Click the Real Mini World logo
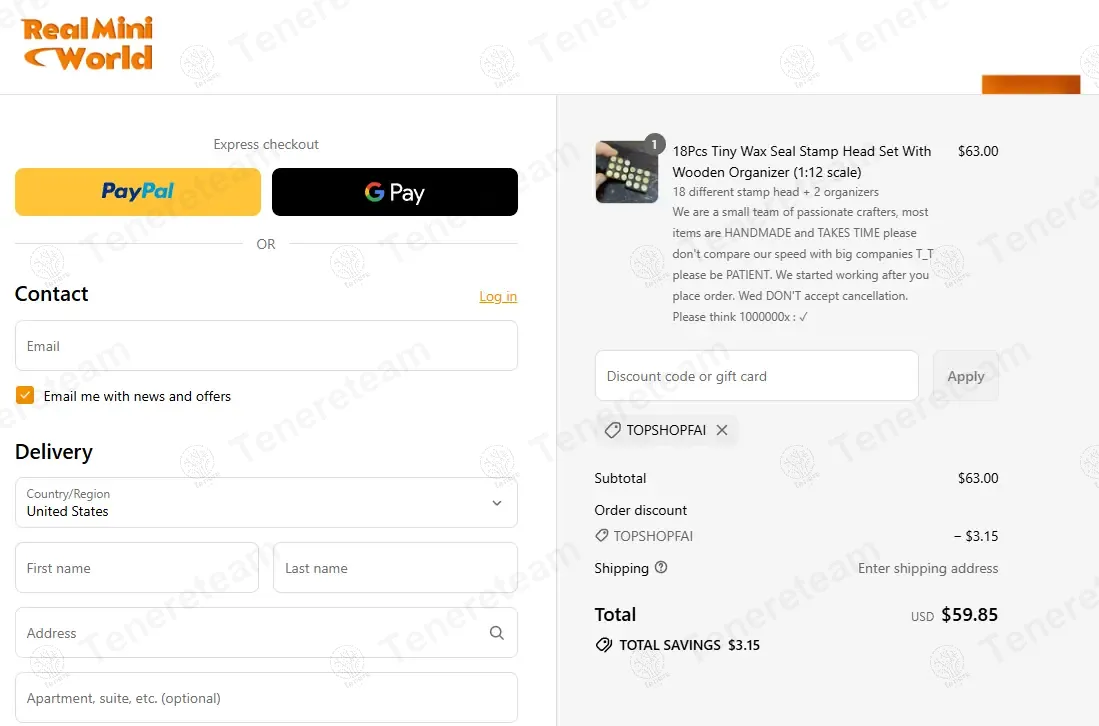 tap(88, 43)
